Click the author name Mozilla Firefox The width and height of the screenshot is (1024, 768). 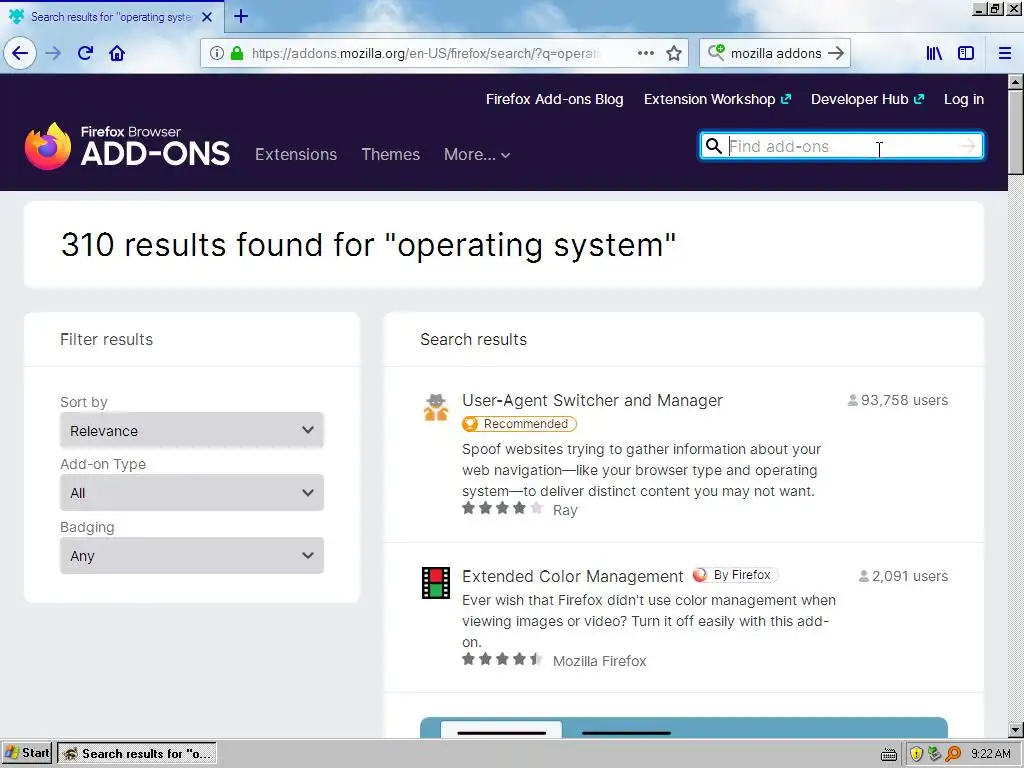[600, 661]
